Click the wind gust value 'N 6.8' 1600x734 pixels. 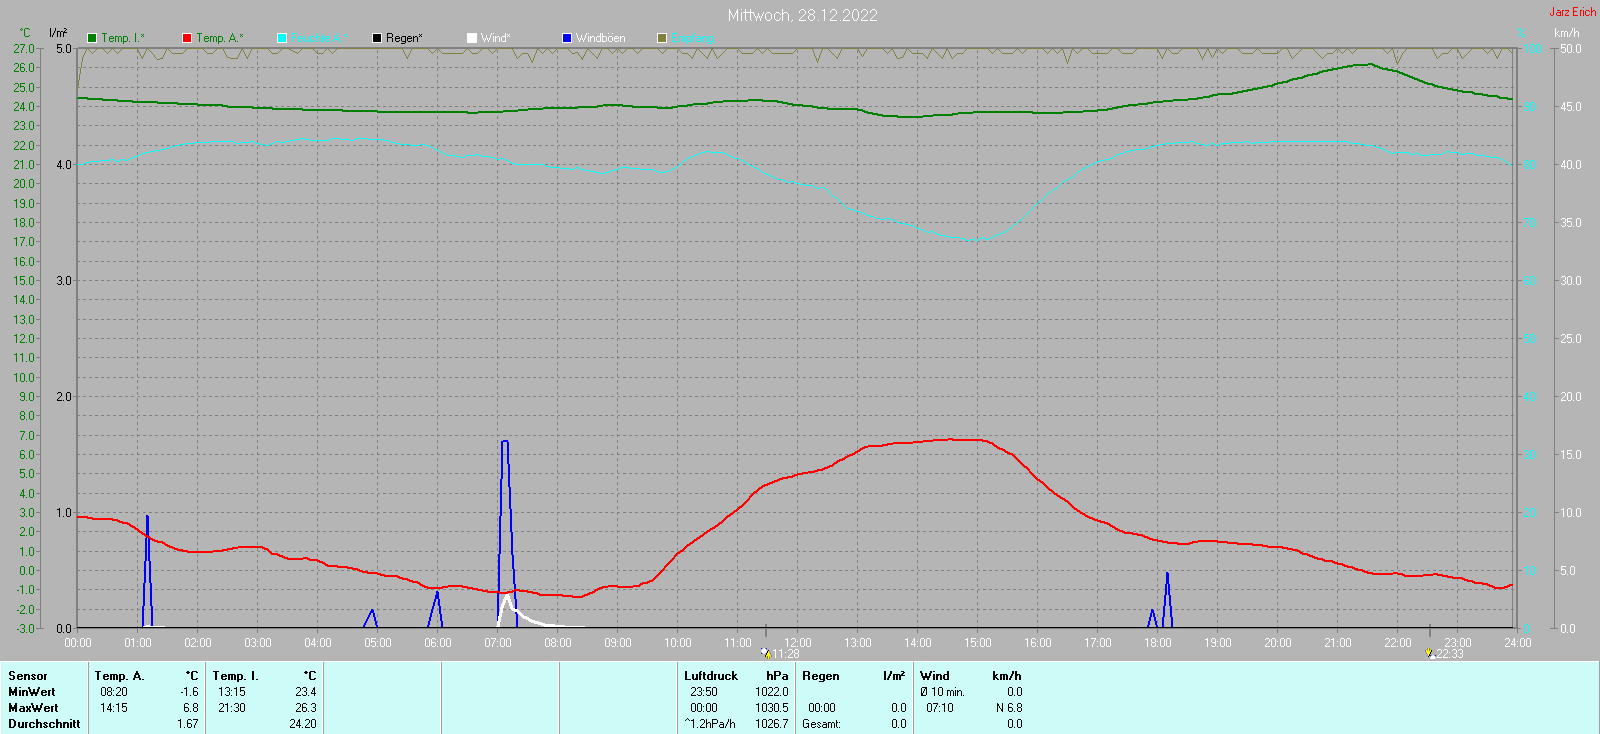pos(1009,708)
